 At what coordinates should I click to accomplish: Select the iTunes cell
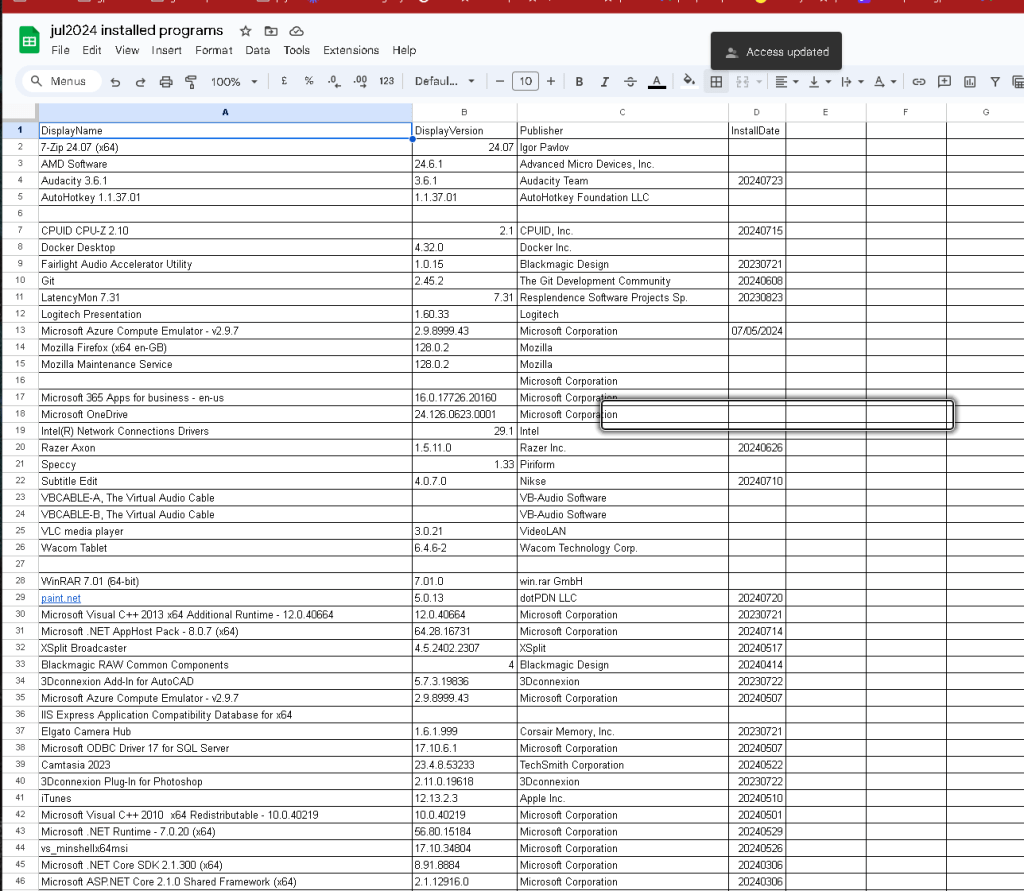click(225, 798)
